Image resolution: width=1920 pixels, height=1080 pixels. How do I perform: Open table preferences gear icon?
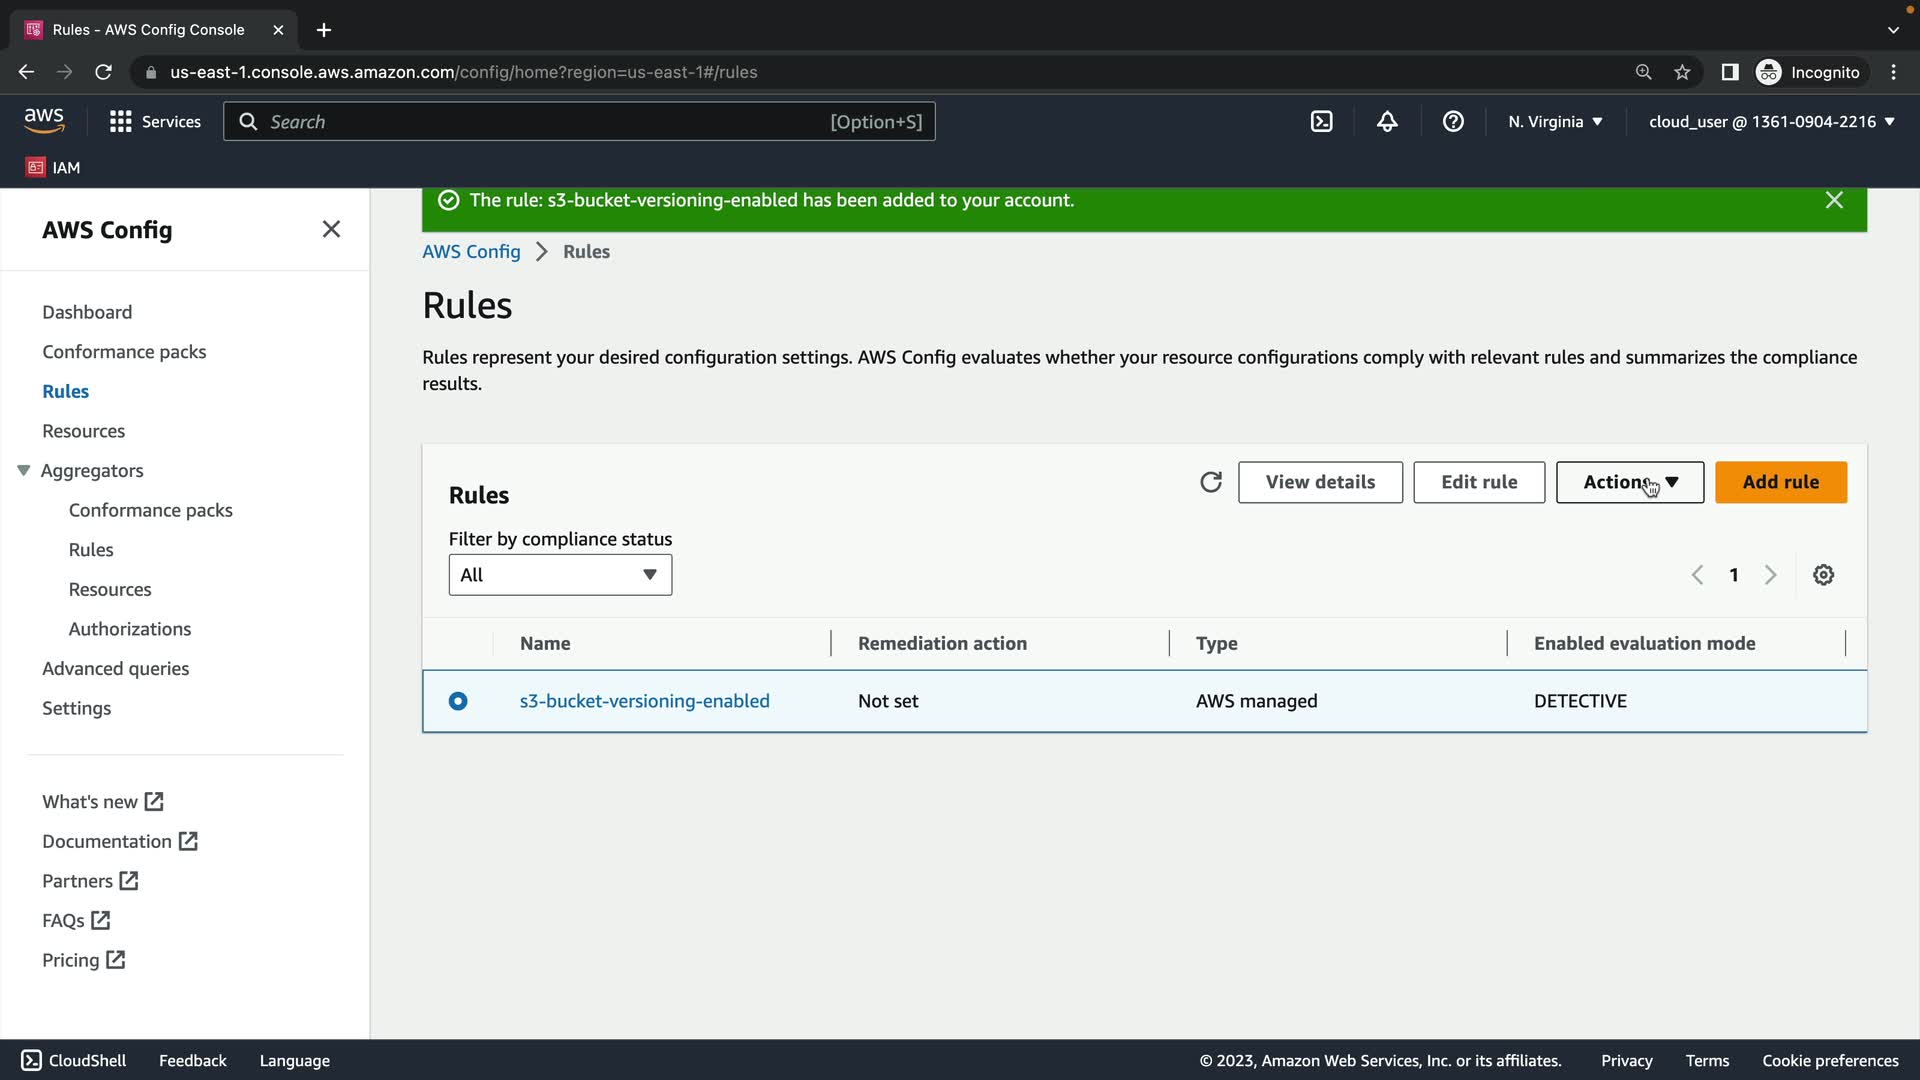point(1823,575)
